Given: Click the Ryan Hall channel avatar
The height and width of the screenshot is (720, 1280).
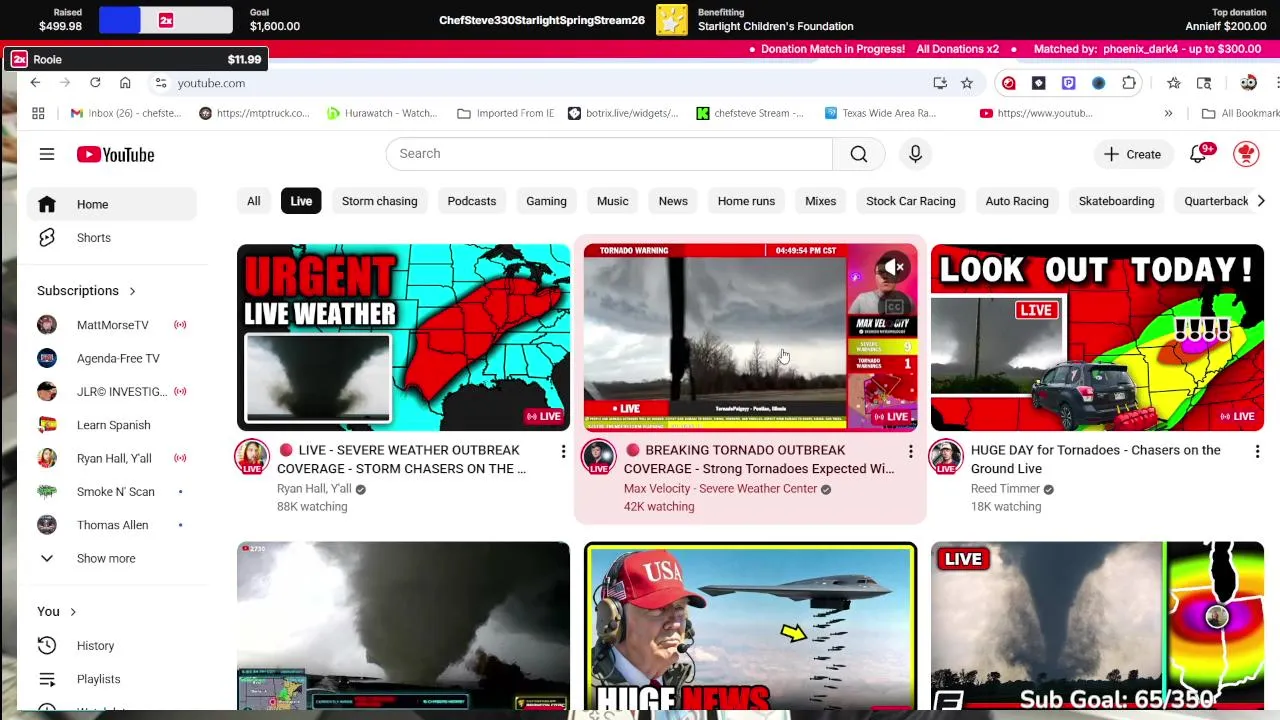Looking at the screenshot, I should (252, 458).
